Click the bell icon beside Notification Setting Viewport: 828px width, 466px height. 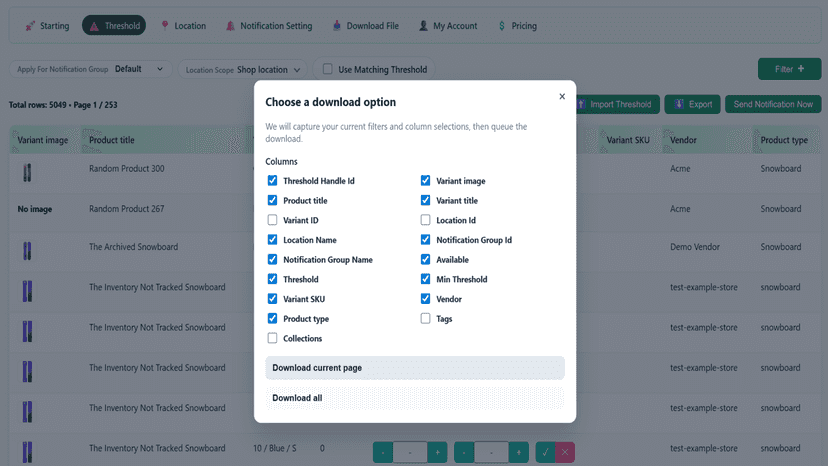point(230,26)
